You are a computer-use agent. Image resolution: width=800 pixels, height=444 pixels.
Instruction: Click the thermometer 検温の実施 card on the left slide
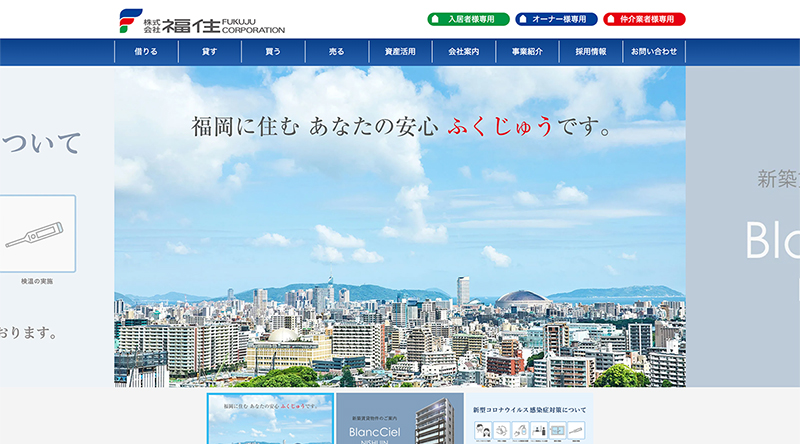coord(37,234)
